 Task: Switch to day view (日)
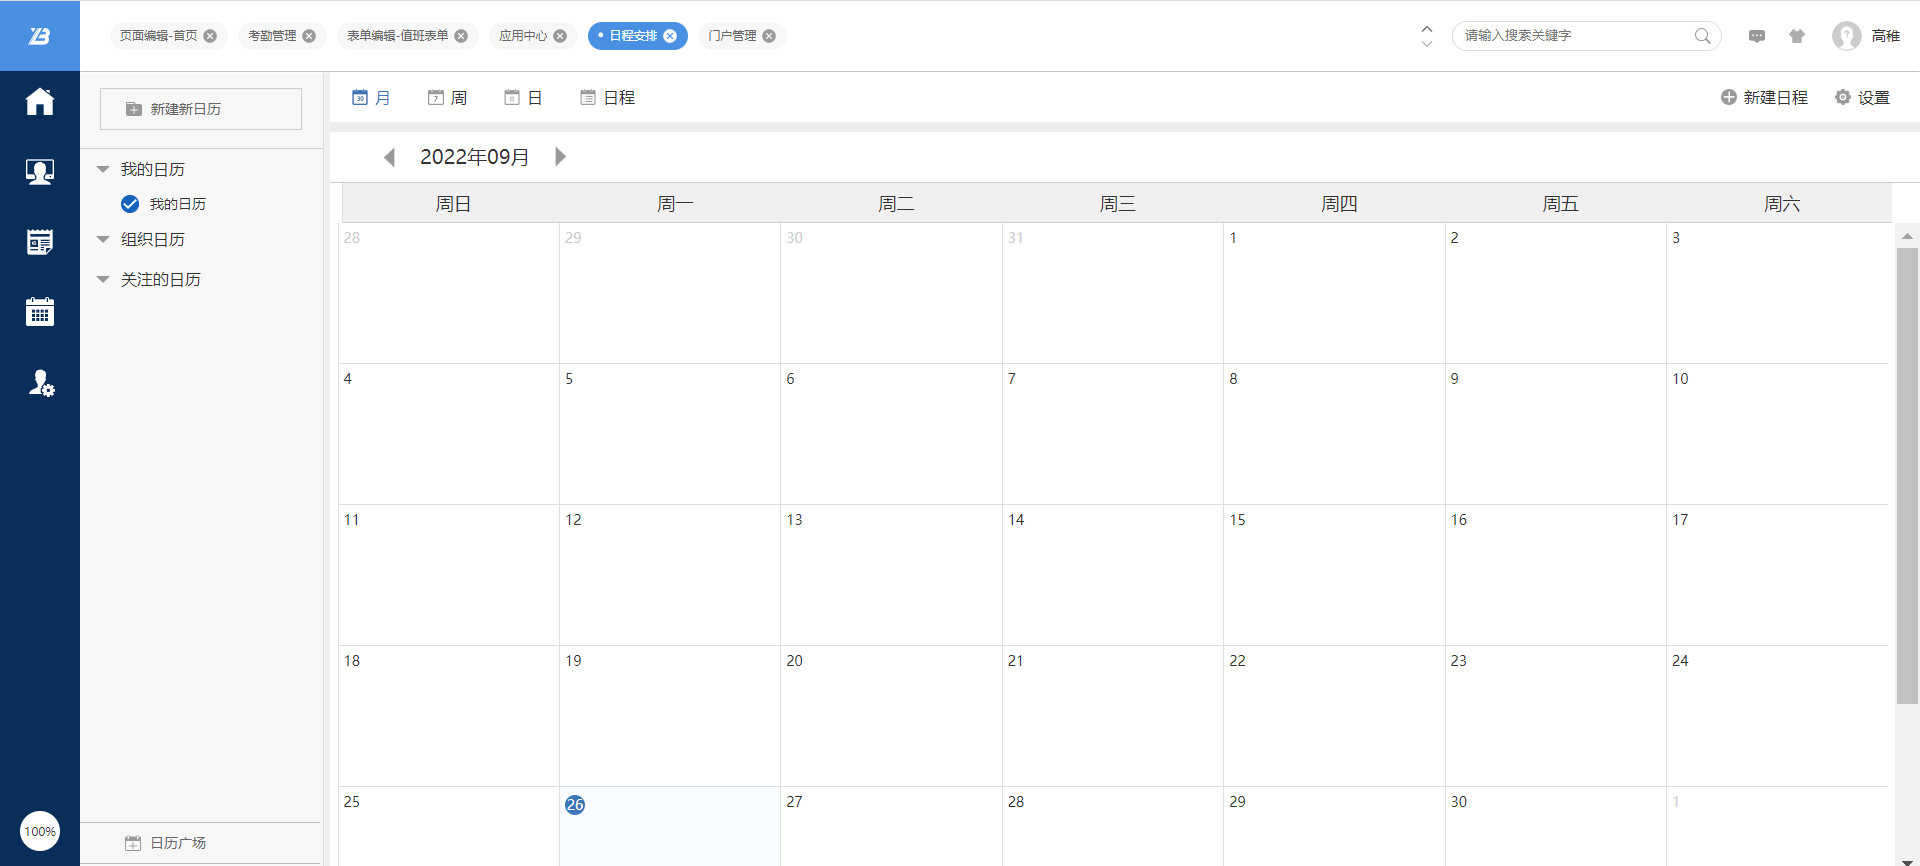[x=523, y=98]
